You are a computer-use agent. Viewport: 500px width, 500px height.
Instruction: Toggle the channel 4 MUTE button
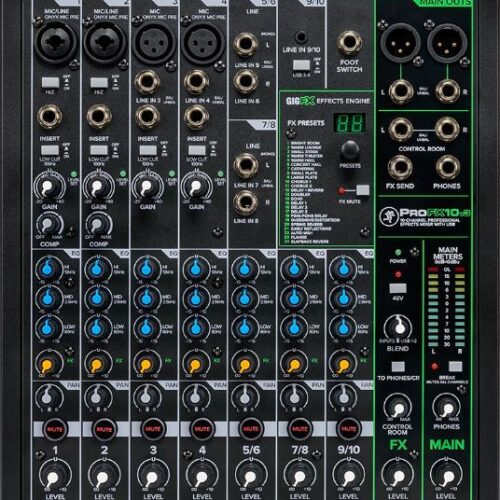202,429
